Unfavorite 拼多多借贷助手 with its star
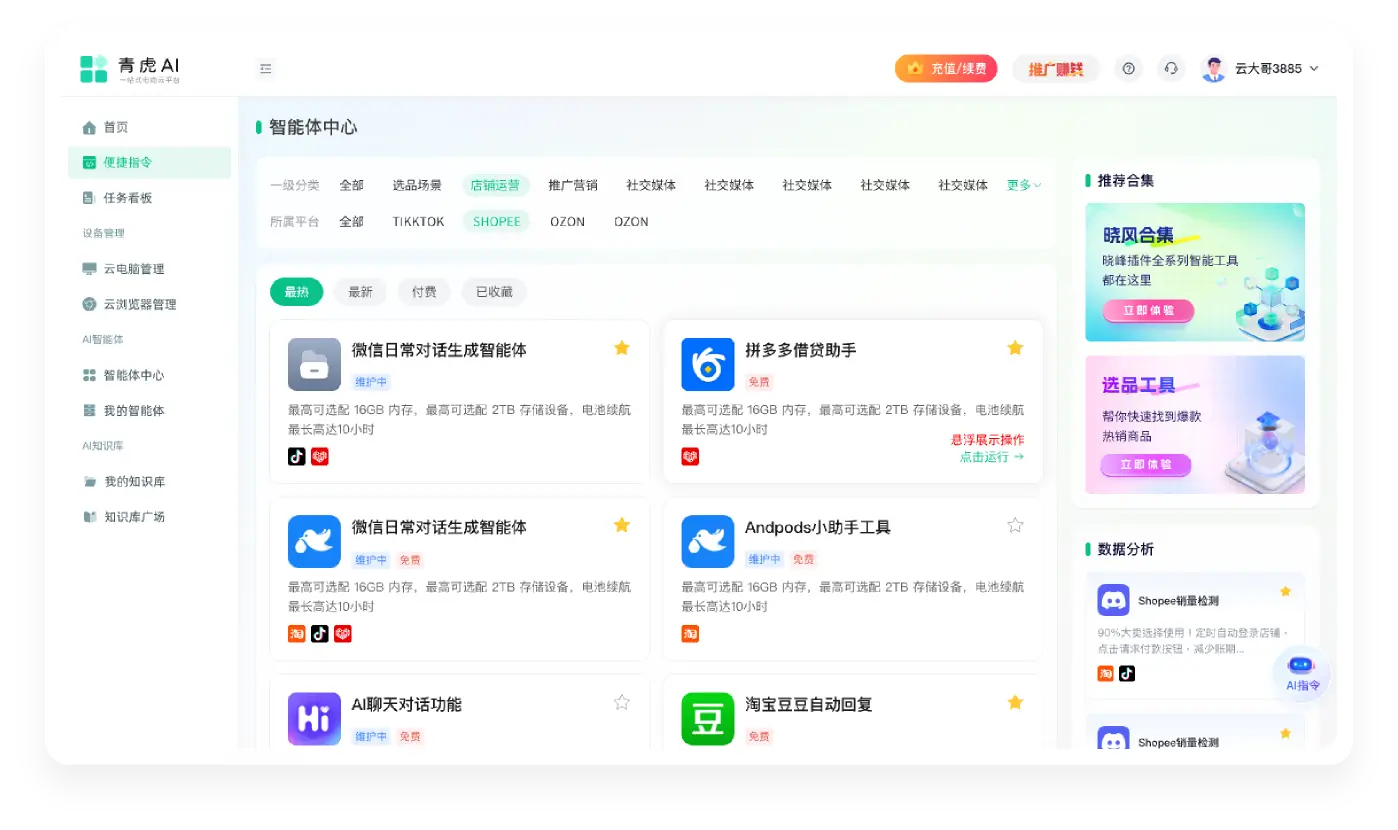 pos(1015,348)
